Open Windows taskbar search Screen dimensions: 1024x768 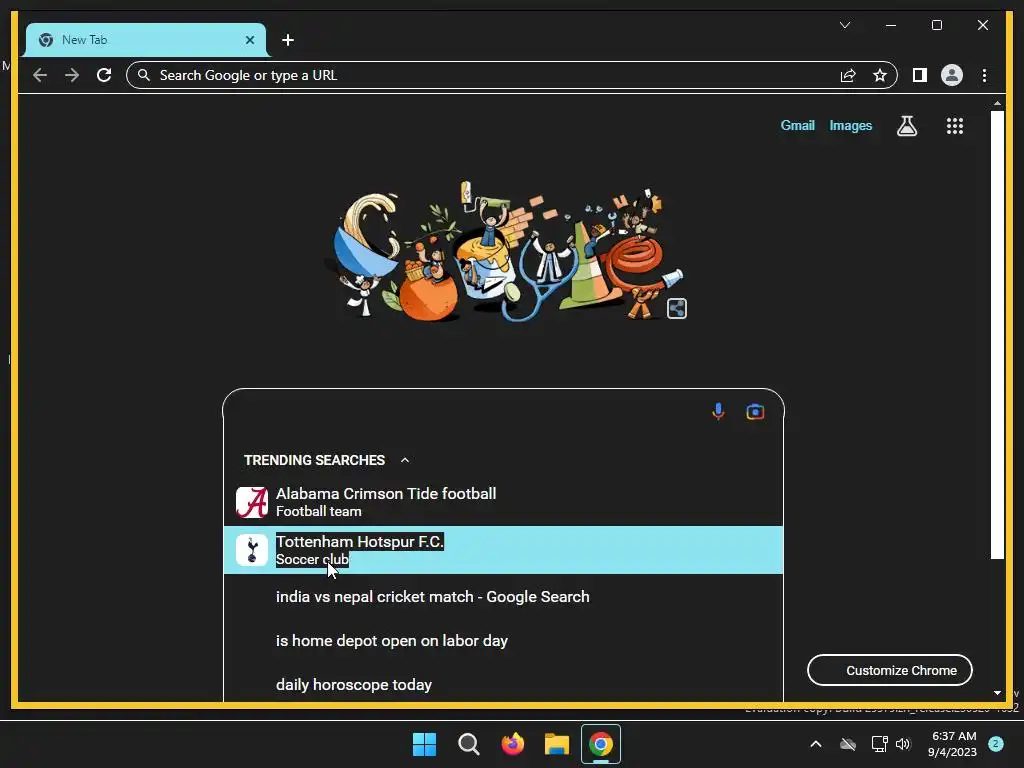[468, 744]
